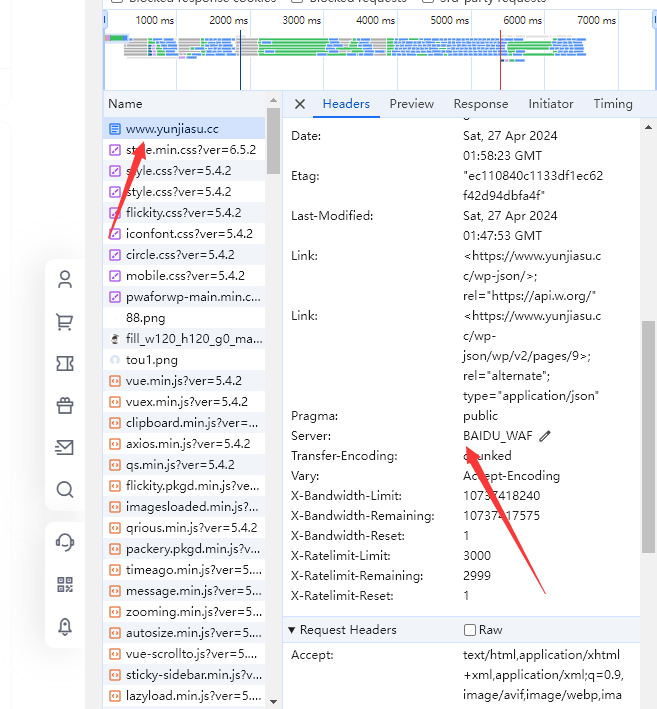Click the BAIDU_WAF server value

point(498,436)
